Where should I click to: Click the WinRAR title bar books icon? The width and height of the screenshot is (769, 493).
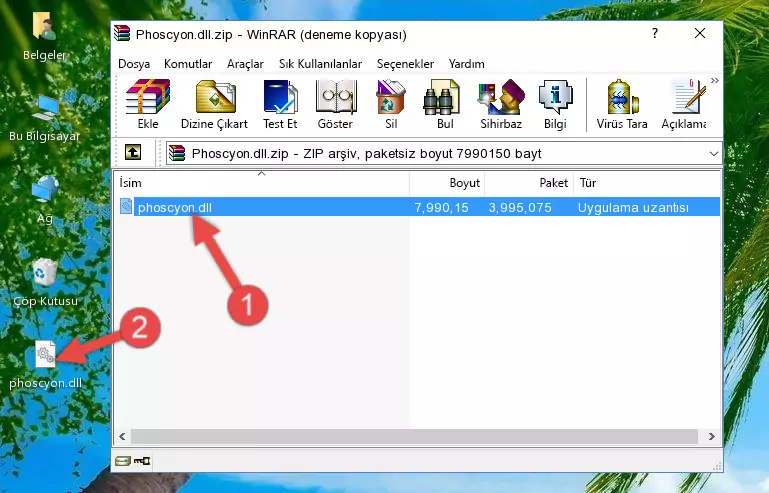[x=122, y=33]
